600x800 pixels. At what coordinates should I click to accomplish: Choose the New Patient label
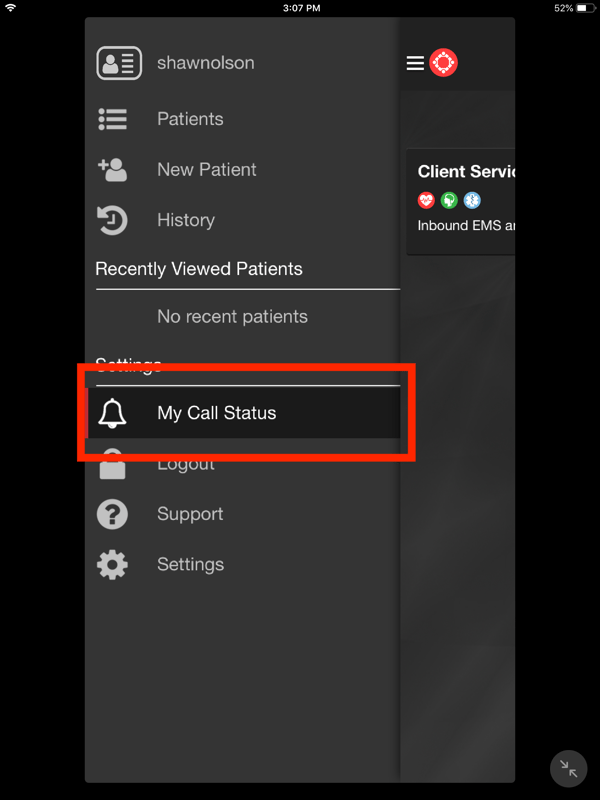[207, 169]
